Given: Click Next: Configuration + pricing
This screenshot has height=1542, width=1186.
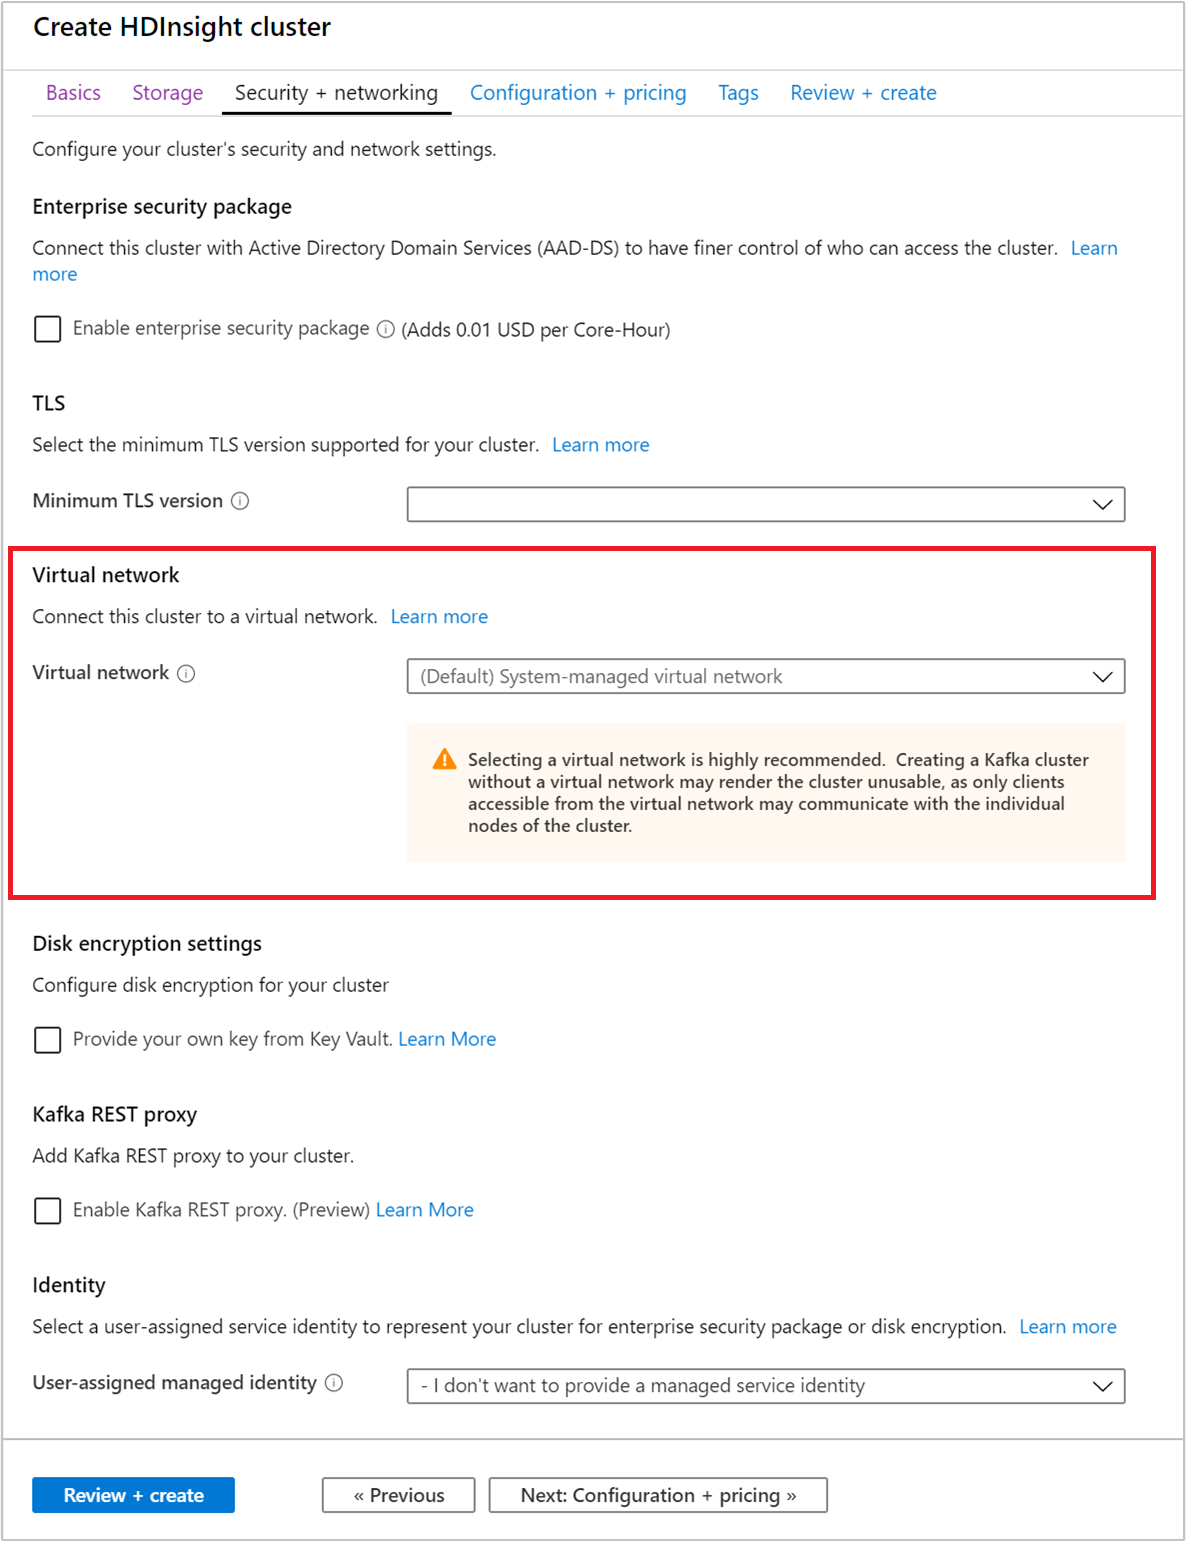Looking at the screenshot, I should [x=657, y=1494].
